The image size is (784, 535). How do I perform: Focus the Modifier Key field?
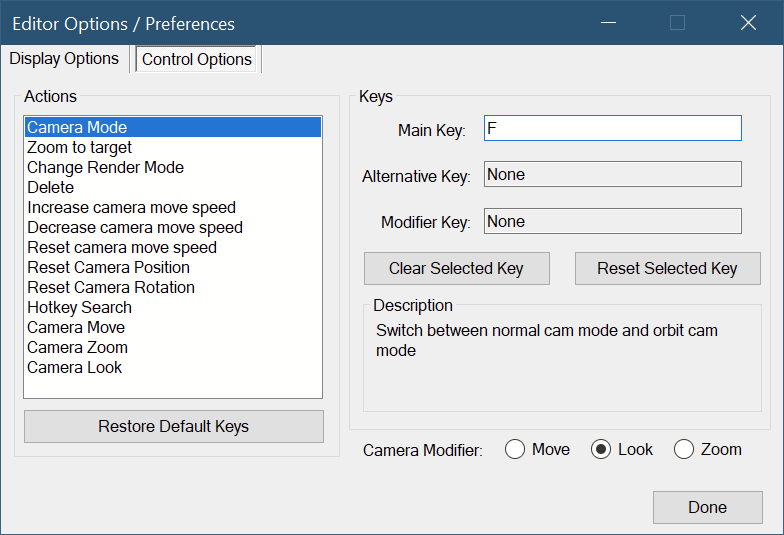point(612,222)
